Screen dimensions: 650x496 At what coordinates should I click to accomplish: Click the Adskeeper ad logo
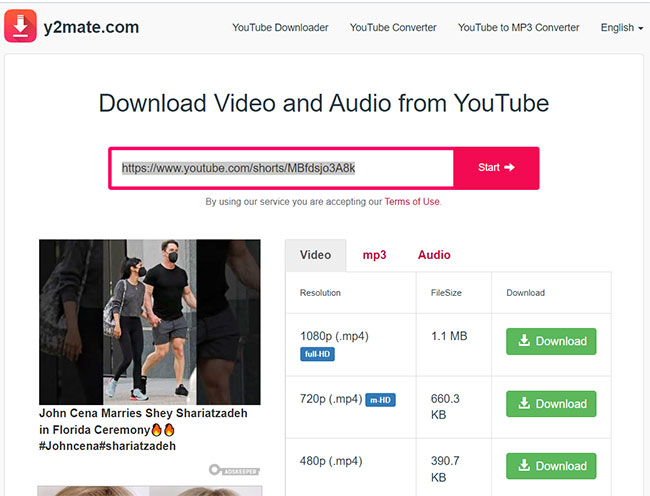(x=234, y=470)
